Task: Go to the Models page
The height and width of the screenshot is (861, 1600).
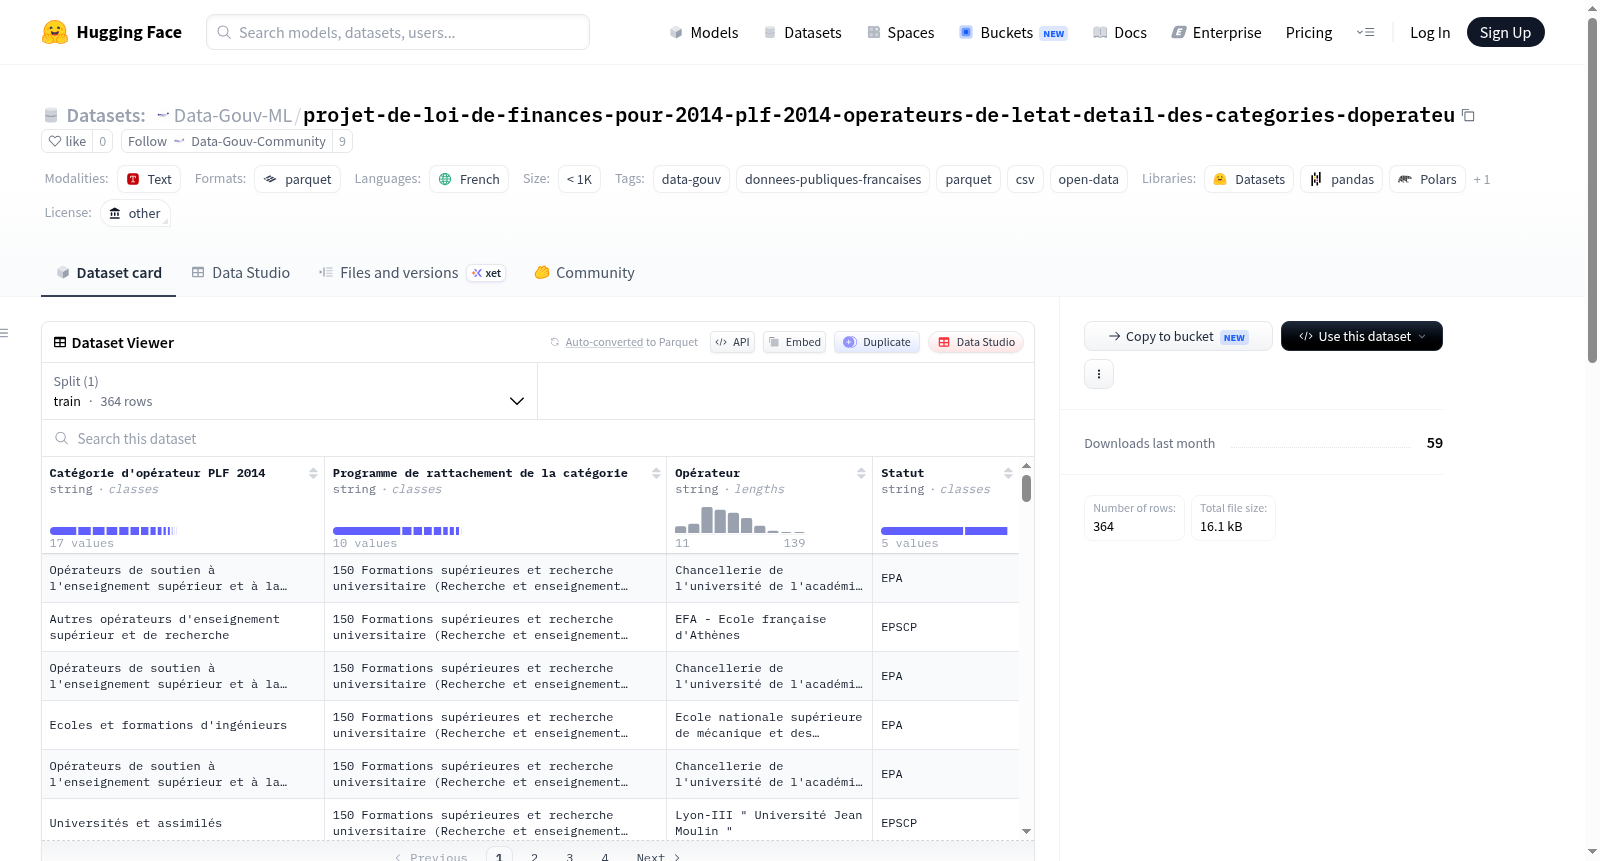Action: click(x=703, y=32)
